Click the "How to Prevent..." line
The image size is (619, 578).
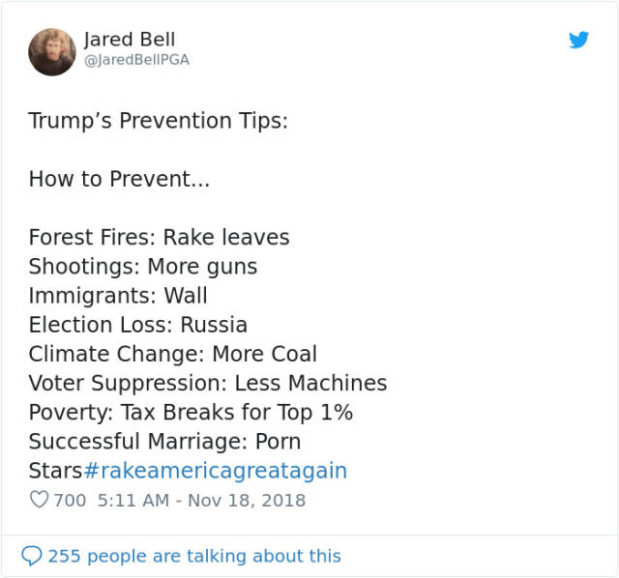(119, 180)
